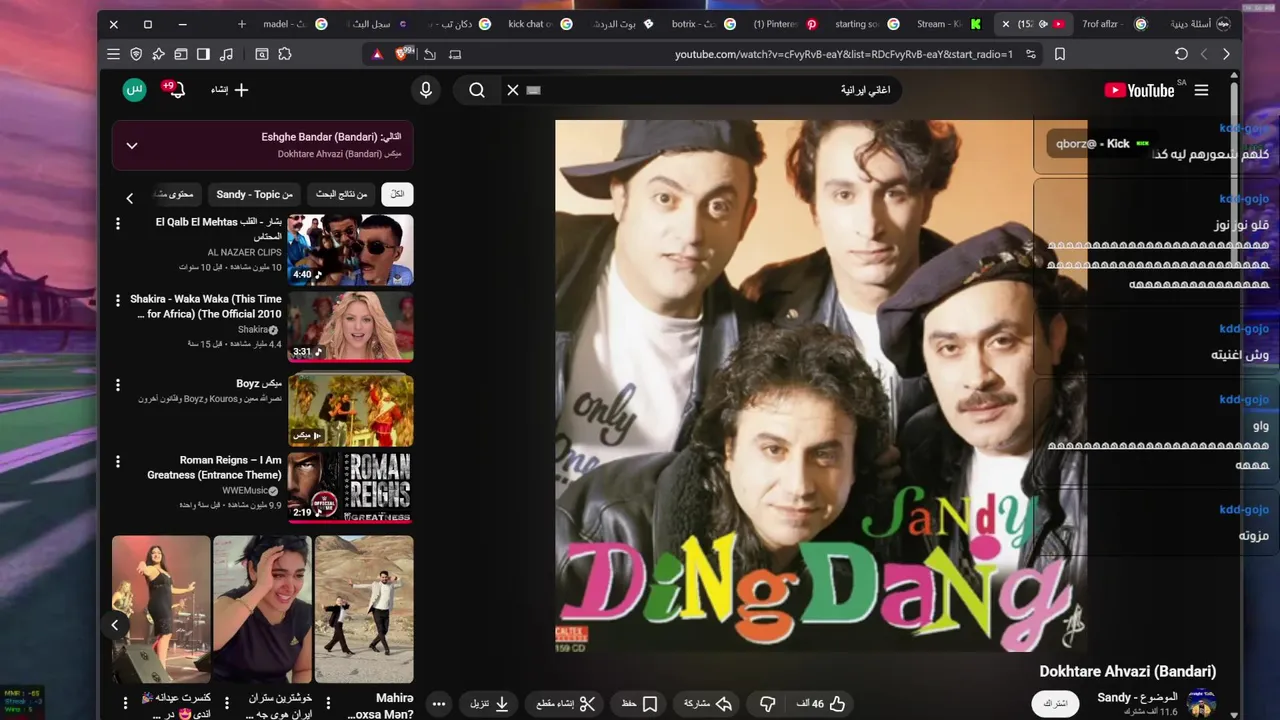
Task: Create a clip via إنشاء مقطع button
Action: pos(566,704)
